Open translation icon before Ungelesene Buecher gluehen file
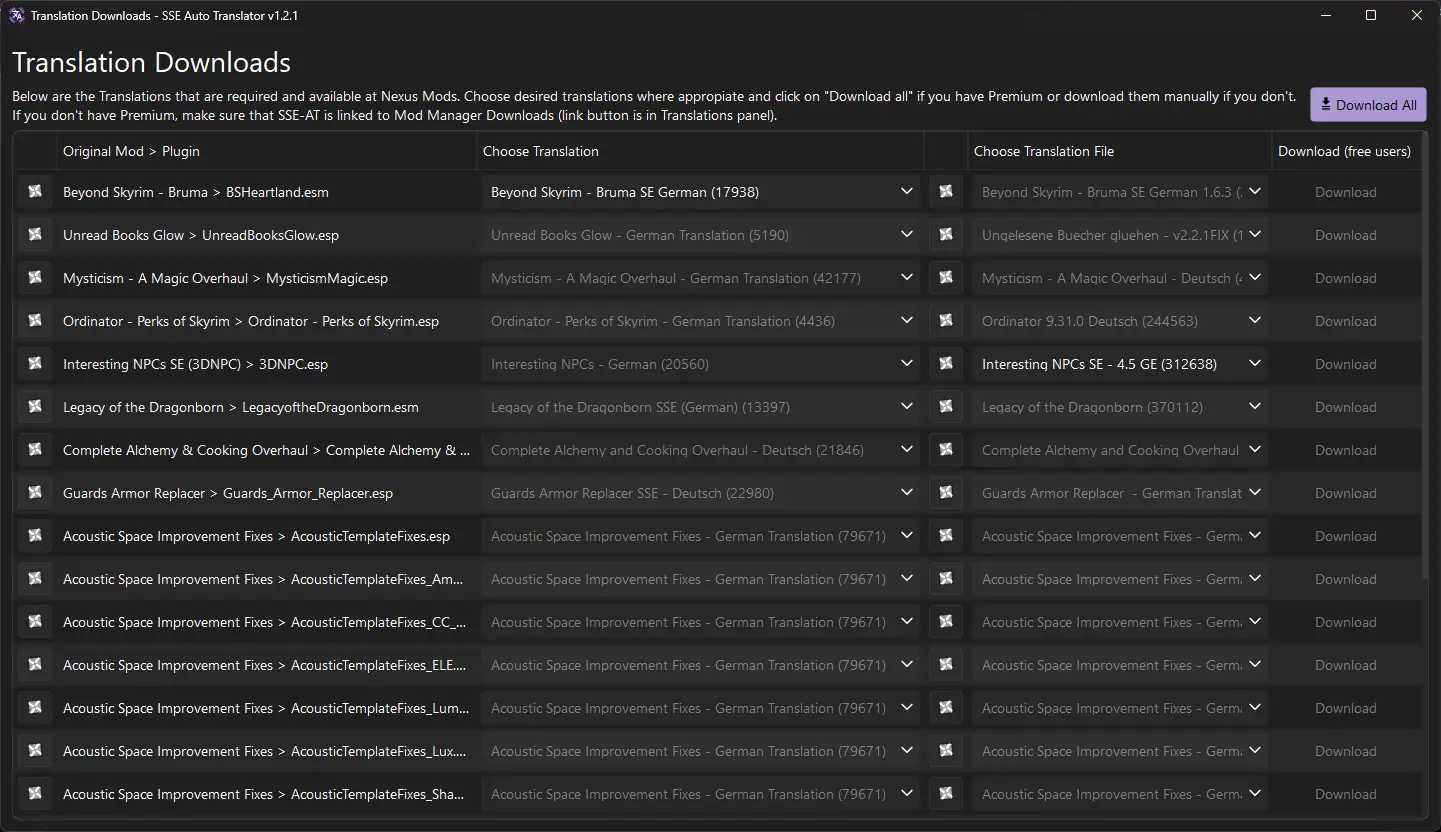The height and width of the screenshot is (832, 1441). pos(946,235)
